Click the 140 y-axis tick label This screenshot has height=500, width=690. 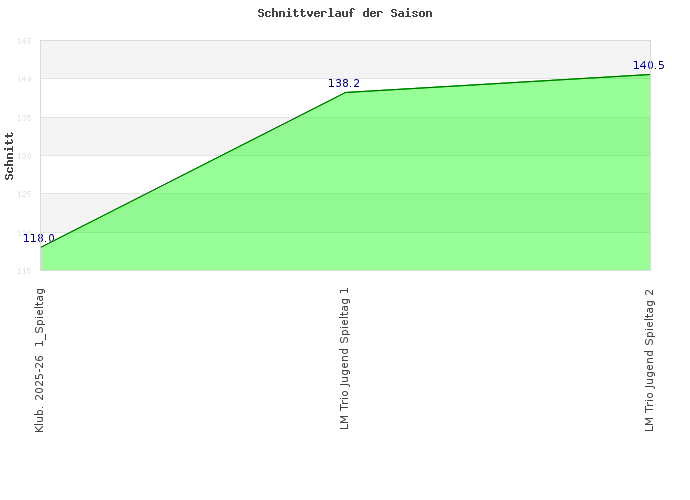click(x=23, y=79)
